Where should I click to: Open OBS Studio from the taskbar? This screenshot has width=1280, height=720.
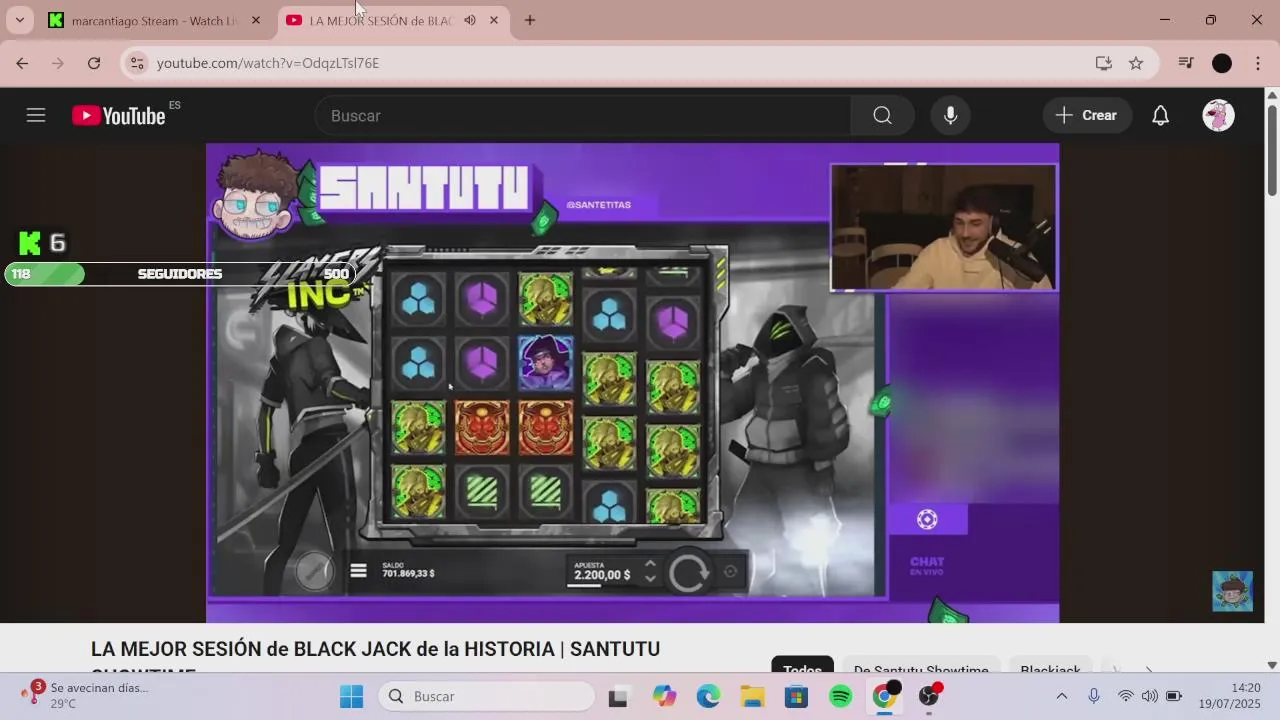pyautogui.click(x=929, y=696)
